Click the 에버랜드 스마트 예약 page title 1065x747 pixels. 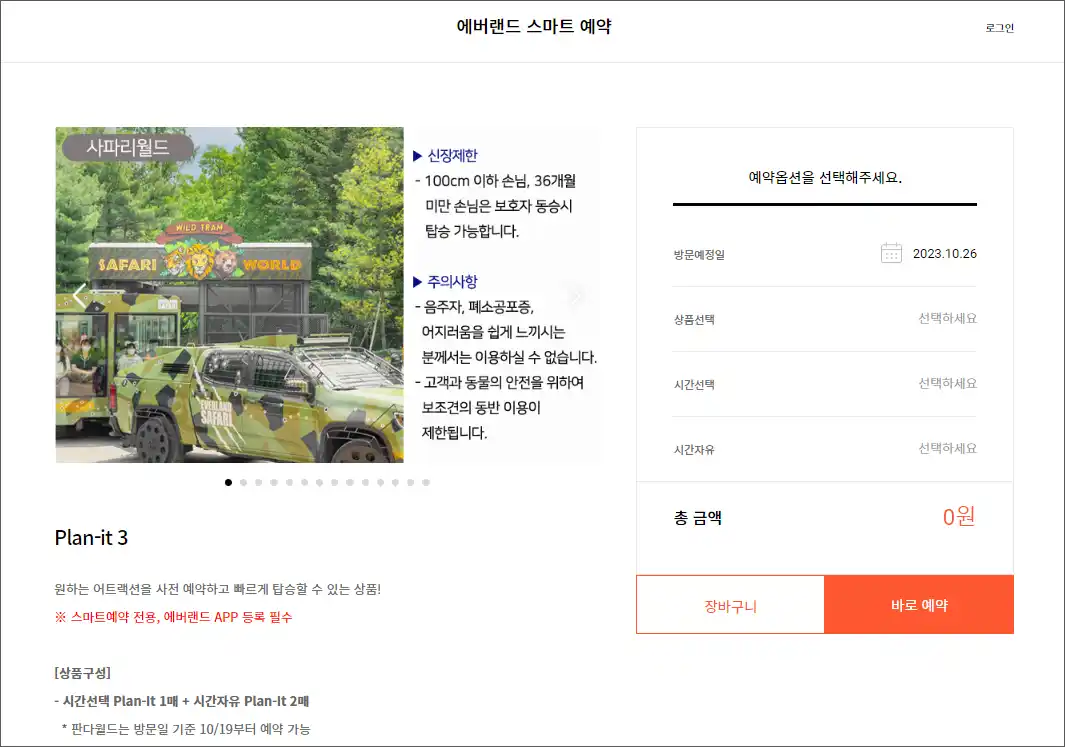point(534,26)
